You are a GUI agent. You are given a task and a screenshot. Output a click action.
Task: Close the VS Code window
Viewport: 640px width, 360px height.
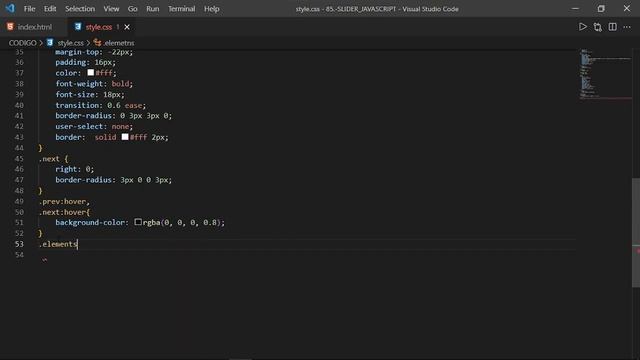(x=627, y=9)
